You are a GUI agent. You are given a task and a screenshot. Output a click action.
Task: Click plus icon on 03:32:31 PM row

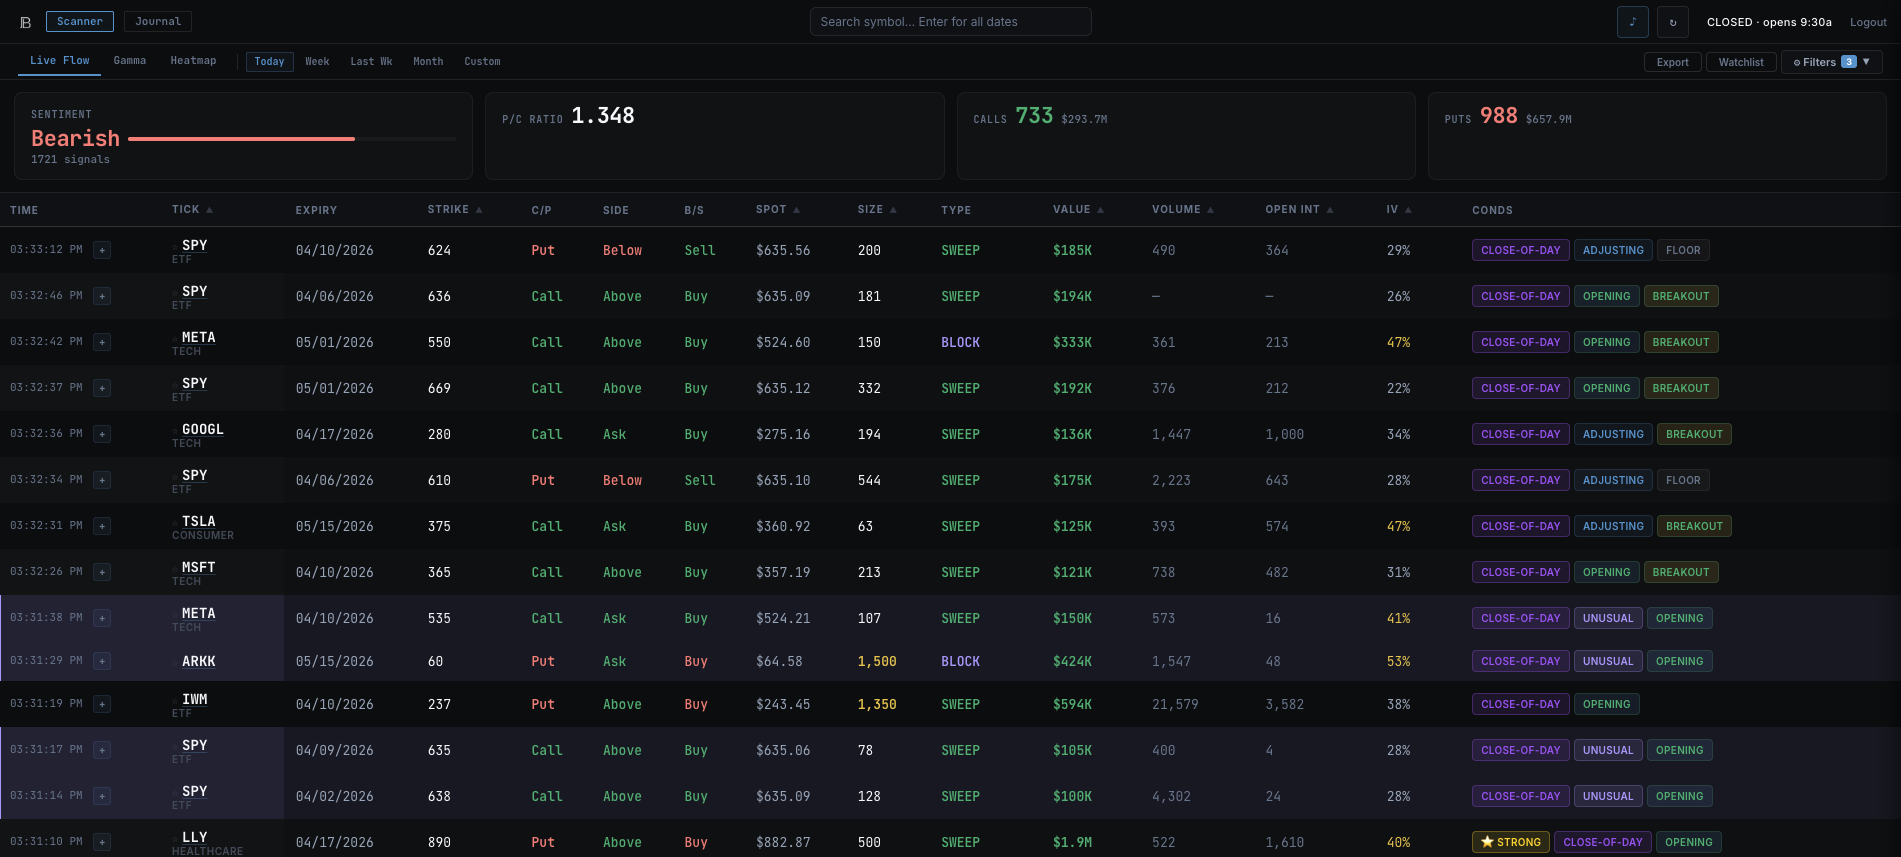(102, 526)
